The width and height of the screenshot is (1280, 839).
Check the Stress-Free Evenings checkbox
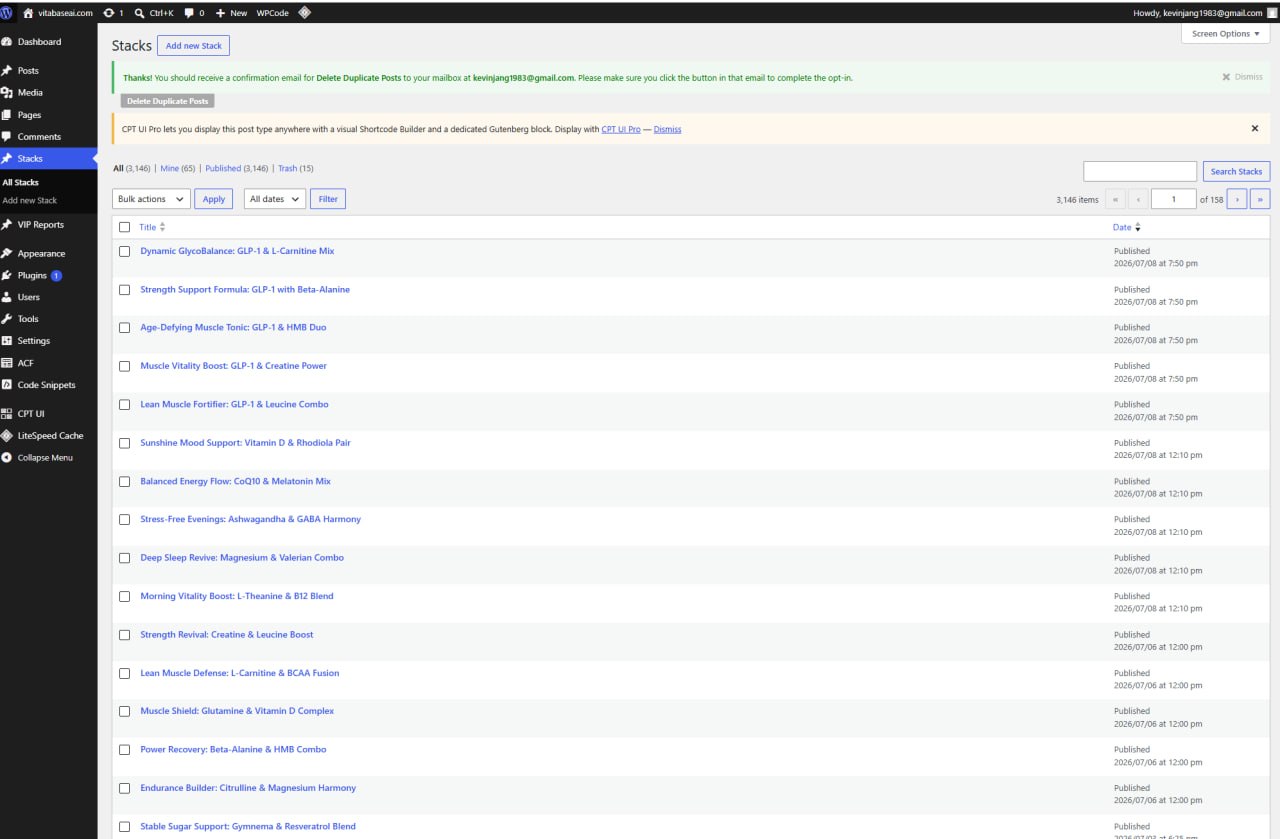[x=125, y=520]
